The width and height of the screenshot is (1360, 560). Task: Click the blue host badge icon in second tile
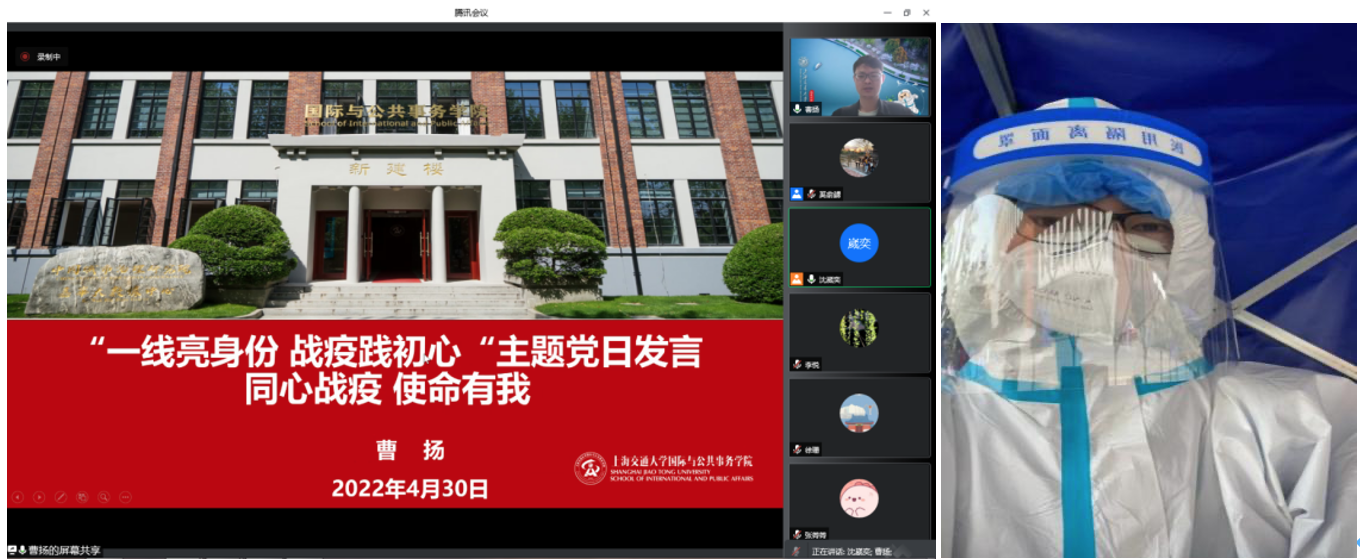click(x=796, y=194)
